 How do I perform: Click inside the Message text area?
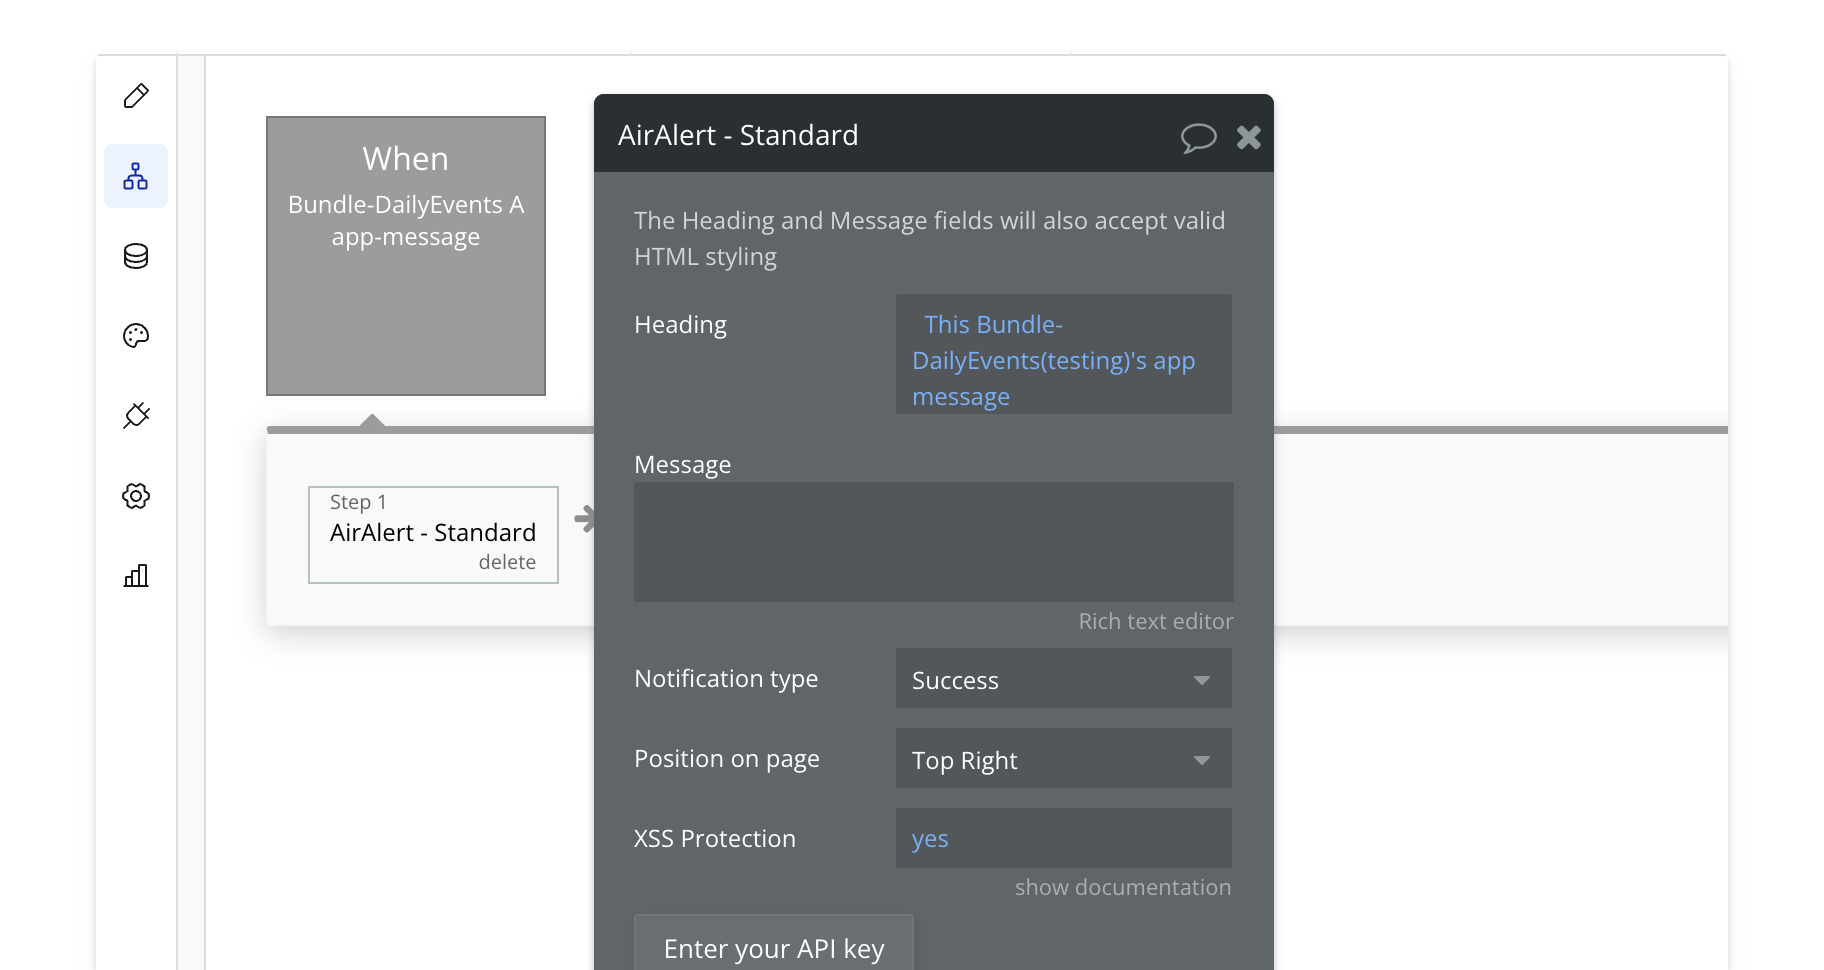(x=934, y=542)
